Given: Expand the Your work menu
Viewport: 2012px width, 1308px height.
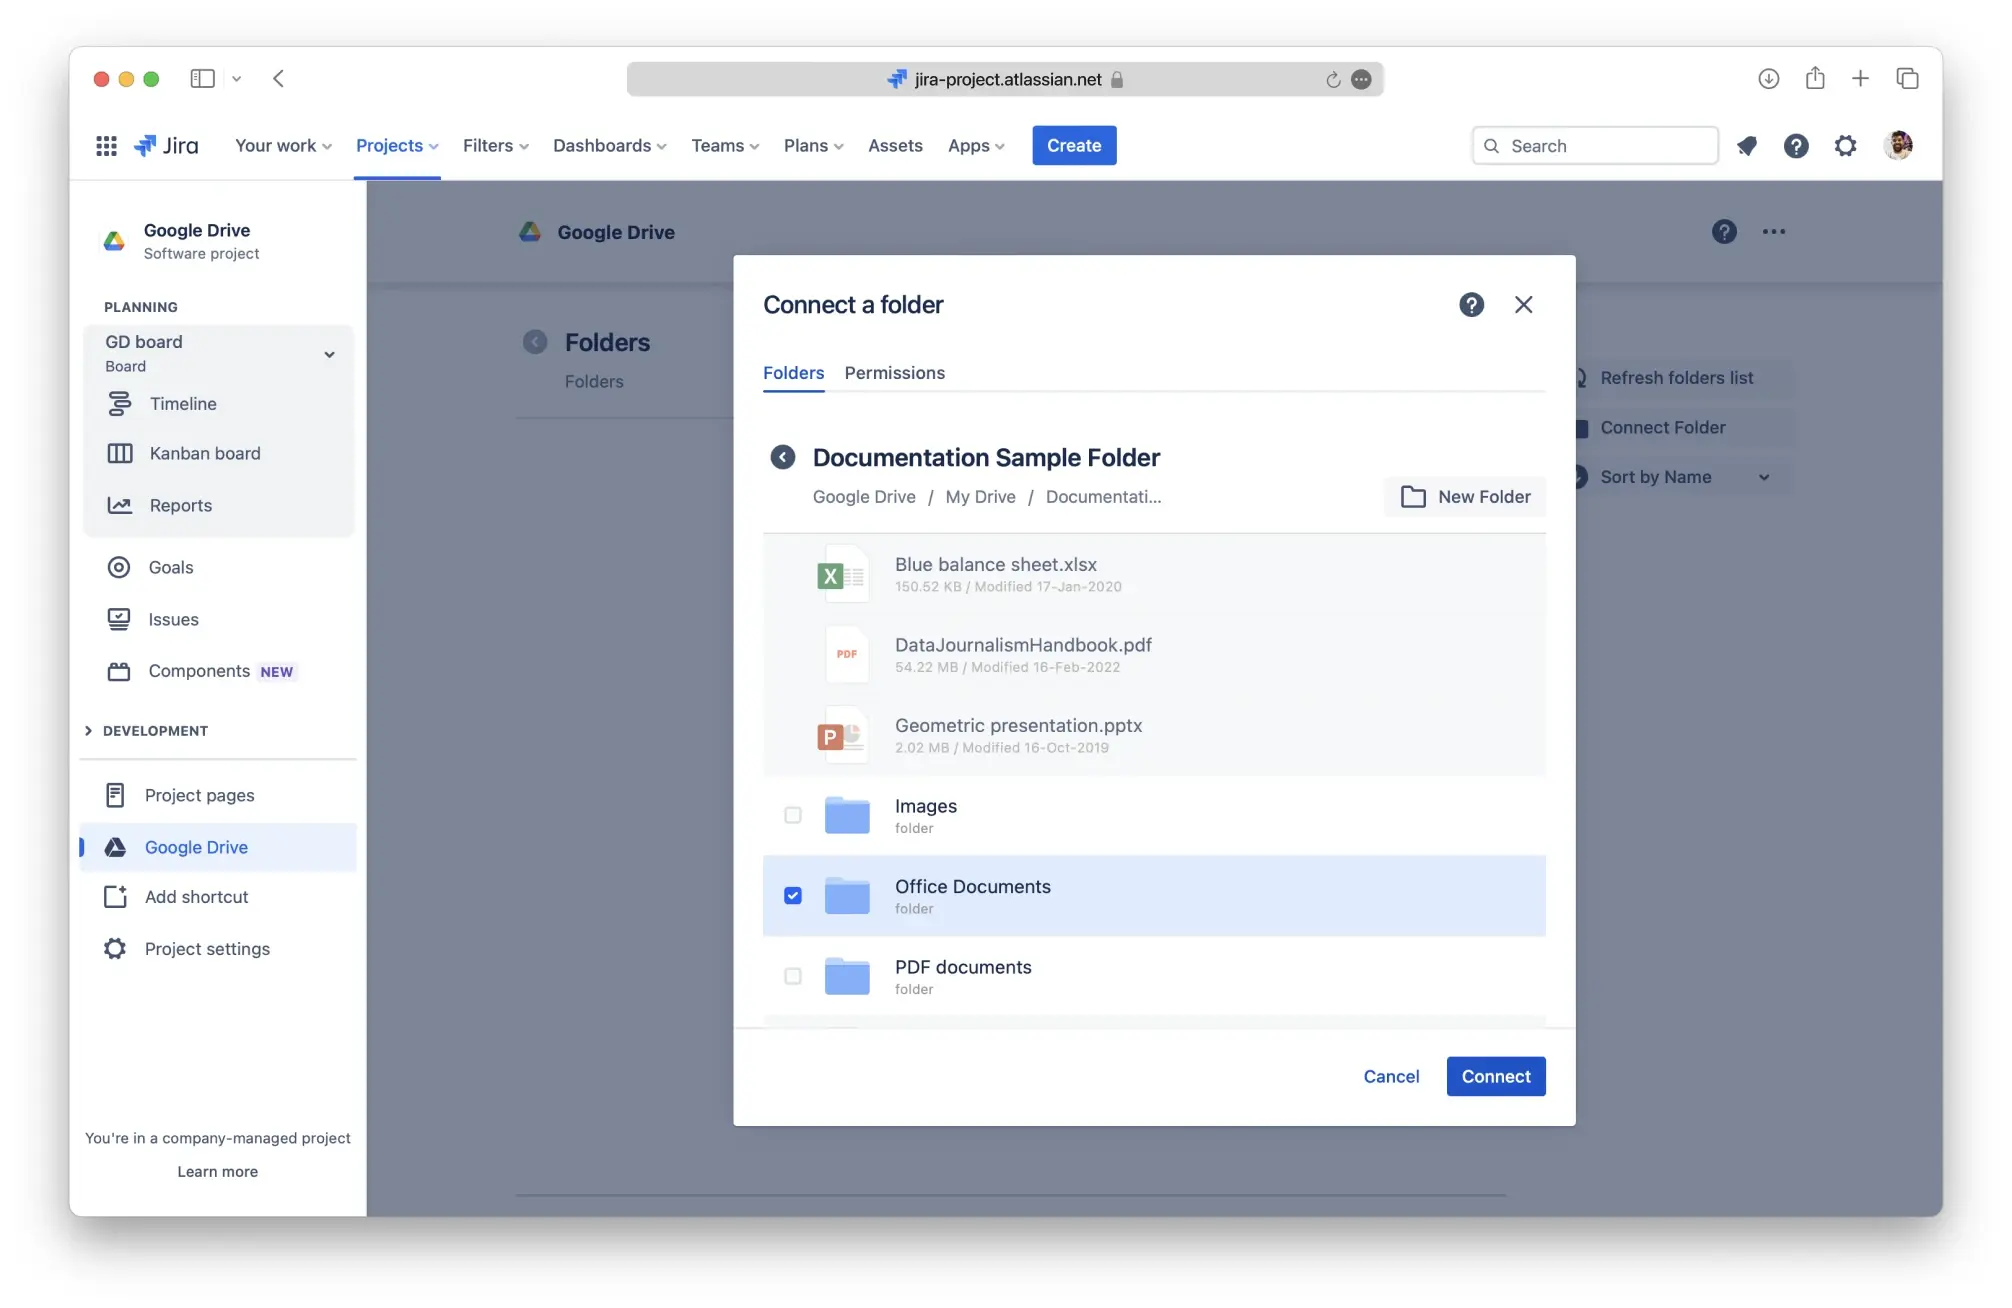Looking at the screenshot, I should click(283, 146).
